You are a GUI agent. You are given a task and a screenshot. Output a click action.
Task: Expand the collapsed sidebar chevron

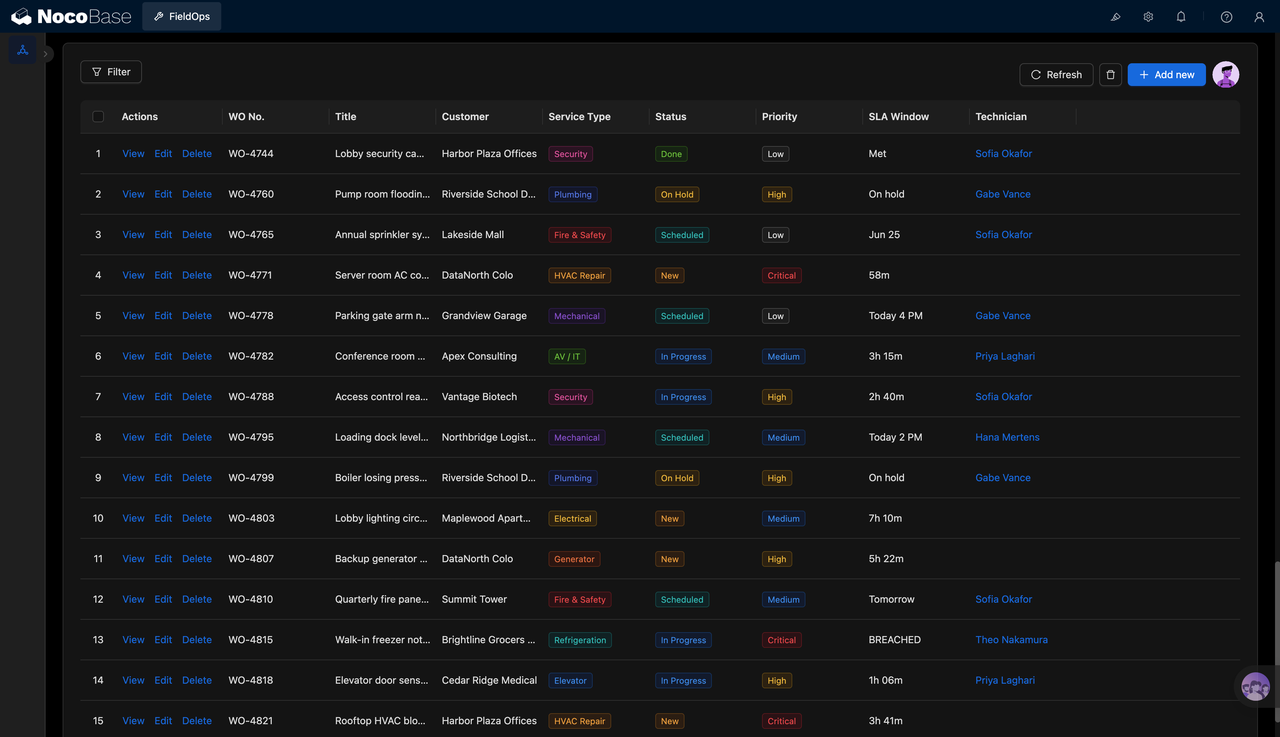tap(47, 54)
